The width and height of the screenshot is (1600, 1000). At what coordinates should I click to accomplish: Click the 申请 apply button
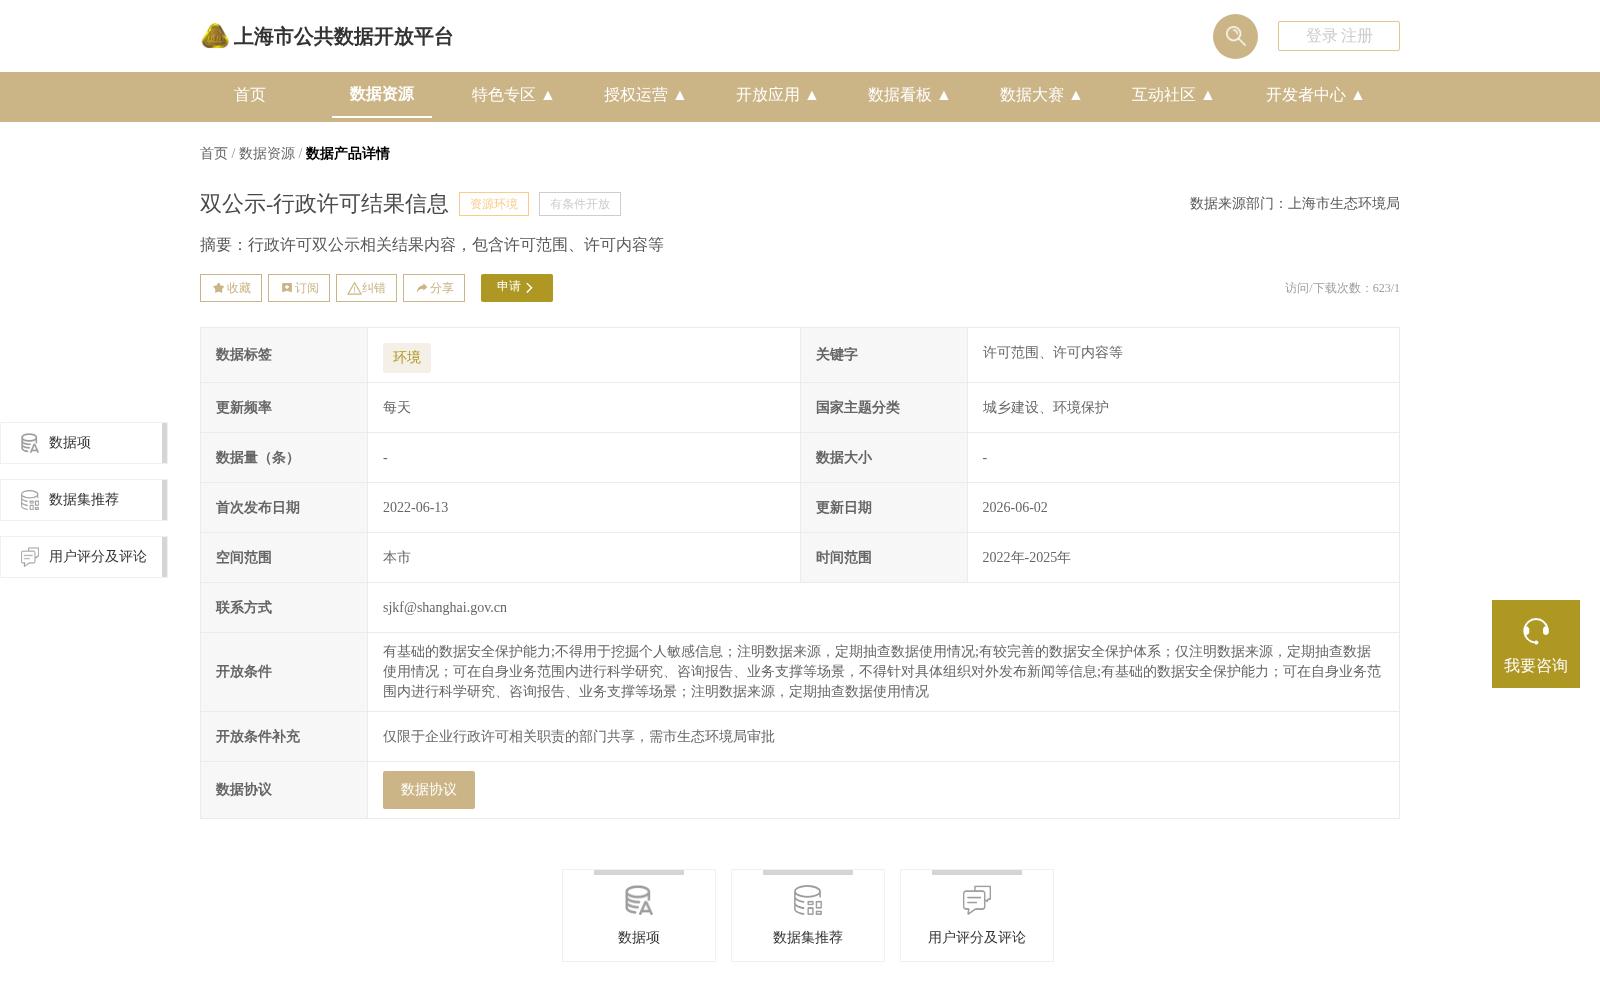point(517,288)
